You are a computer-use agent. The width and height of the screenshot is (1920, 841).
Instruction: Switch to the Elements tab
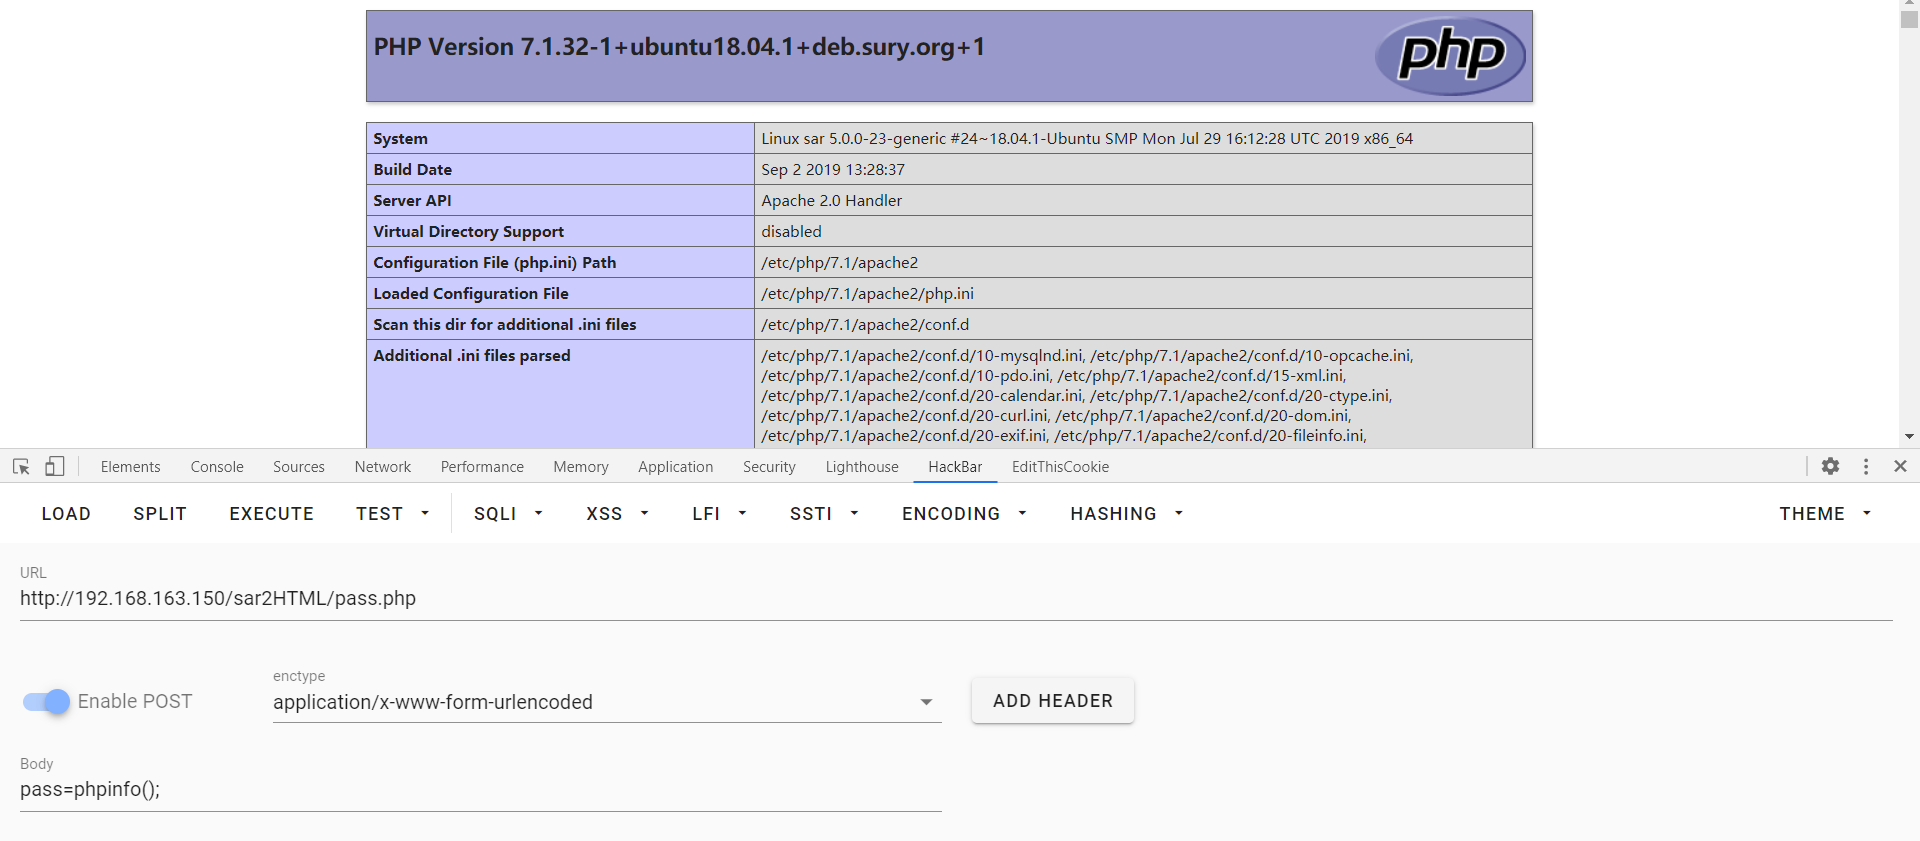(130, 467)
